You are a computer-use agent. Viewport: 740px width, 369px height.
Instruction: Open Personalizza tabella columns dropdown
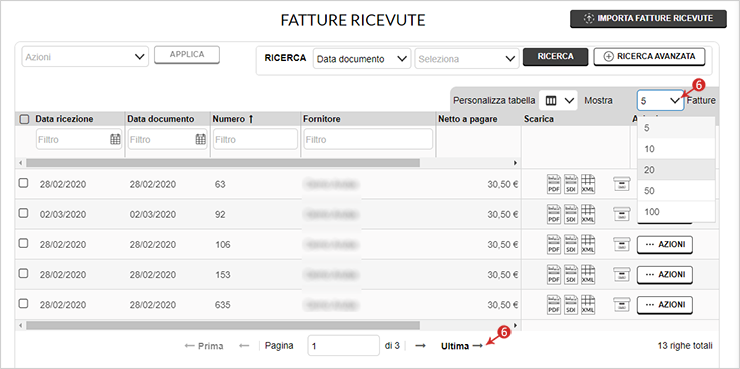(x=559, y=101)
